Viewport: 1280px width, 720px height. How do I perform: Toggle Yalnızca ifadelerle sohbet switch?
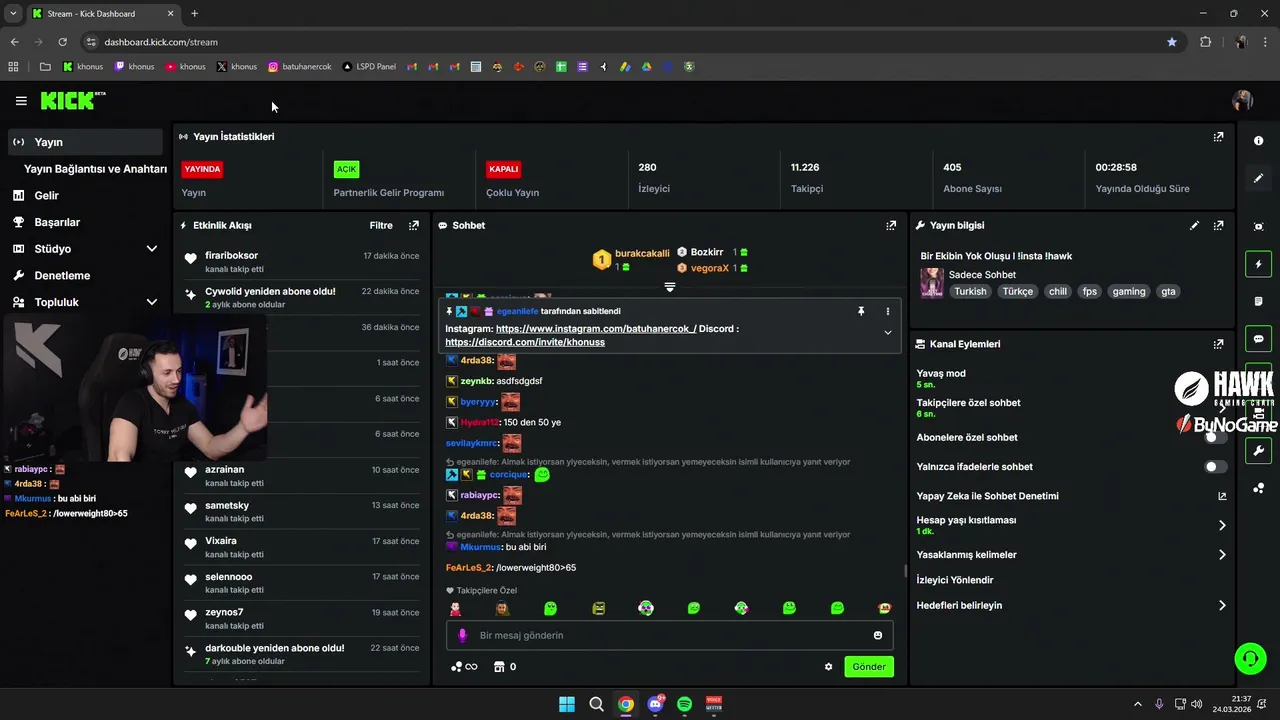coord(1215,467)
